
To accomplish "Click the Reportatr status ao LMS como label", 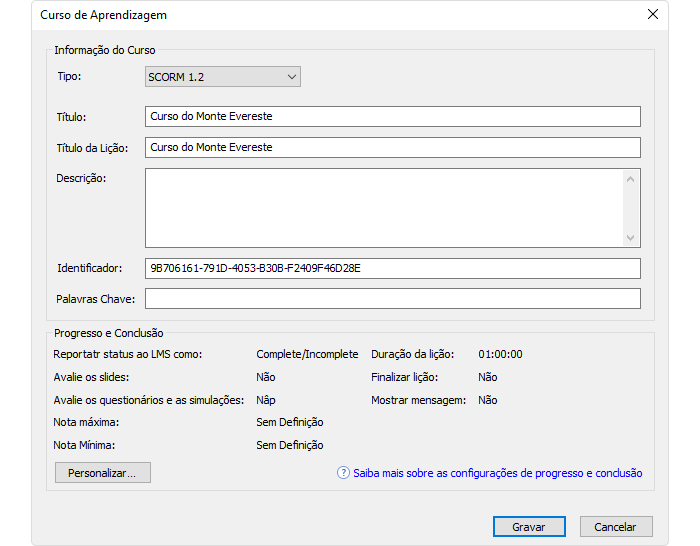I will (128, 354).
